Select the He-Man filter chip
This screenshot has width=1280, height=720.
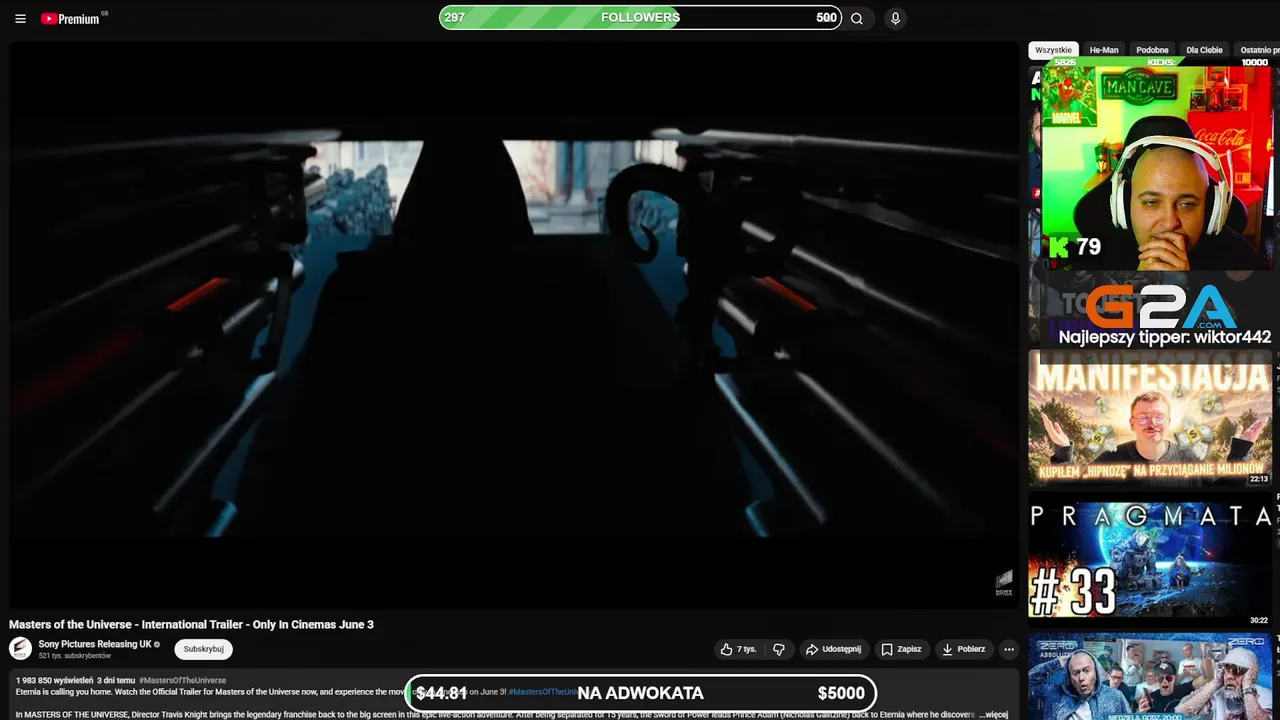(1104, 50)
